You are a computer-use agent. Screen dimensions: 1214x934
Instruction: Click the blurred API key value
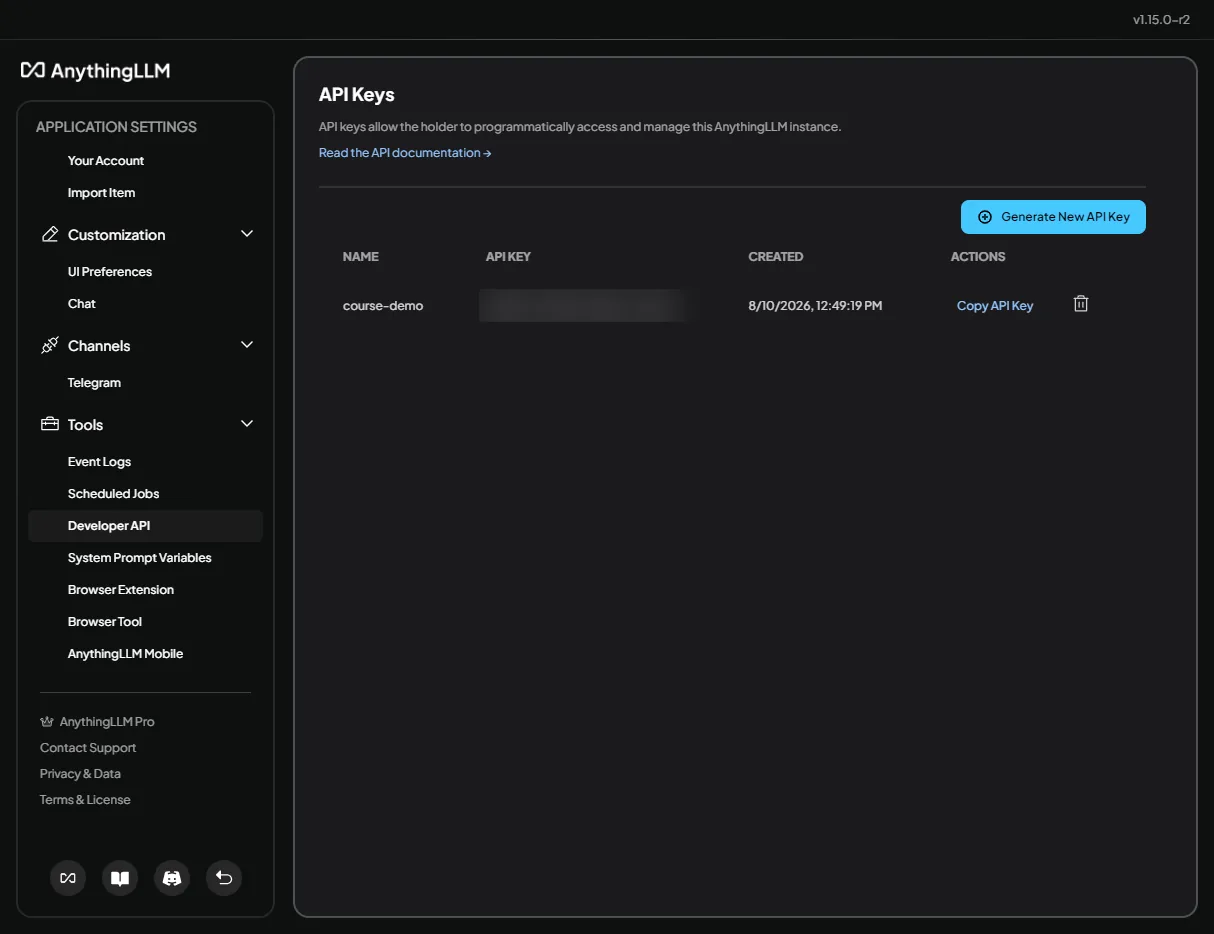584,305
